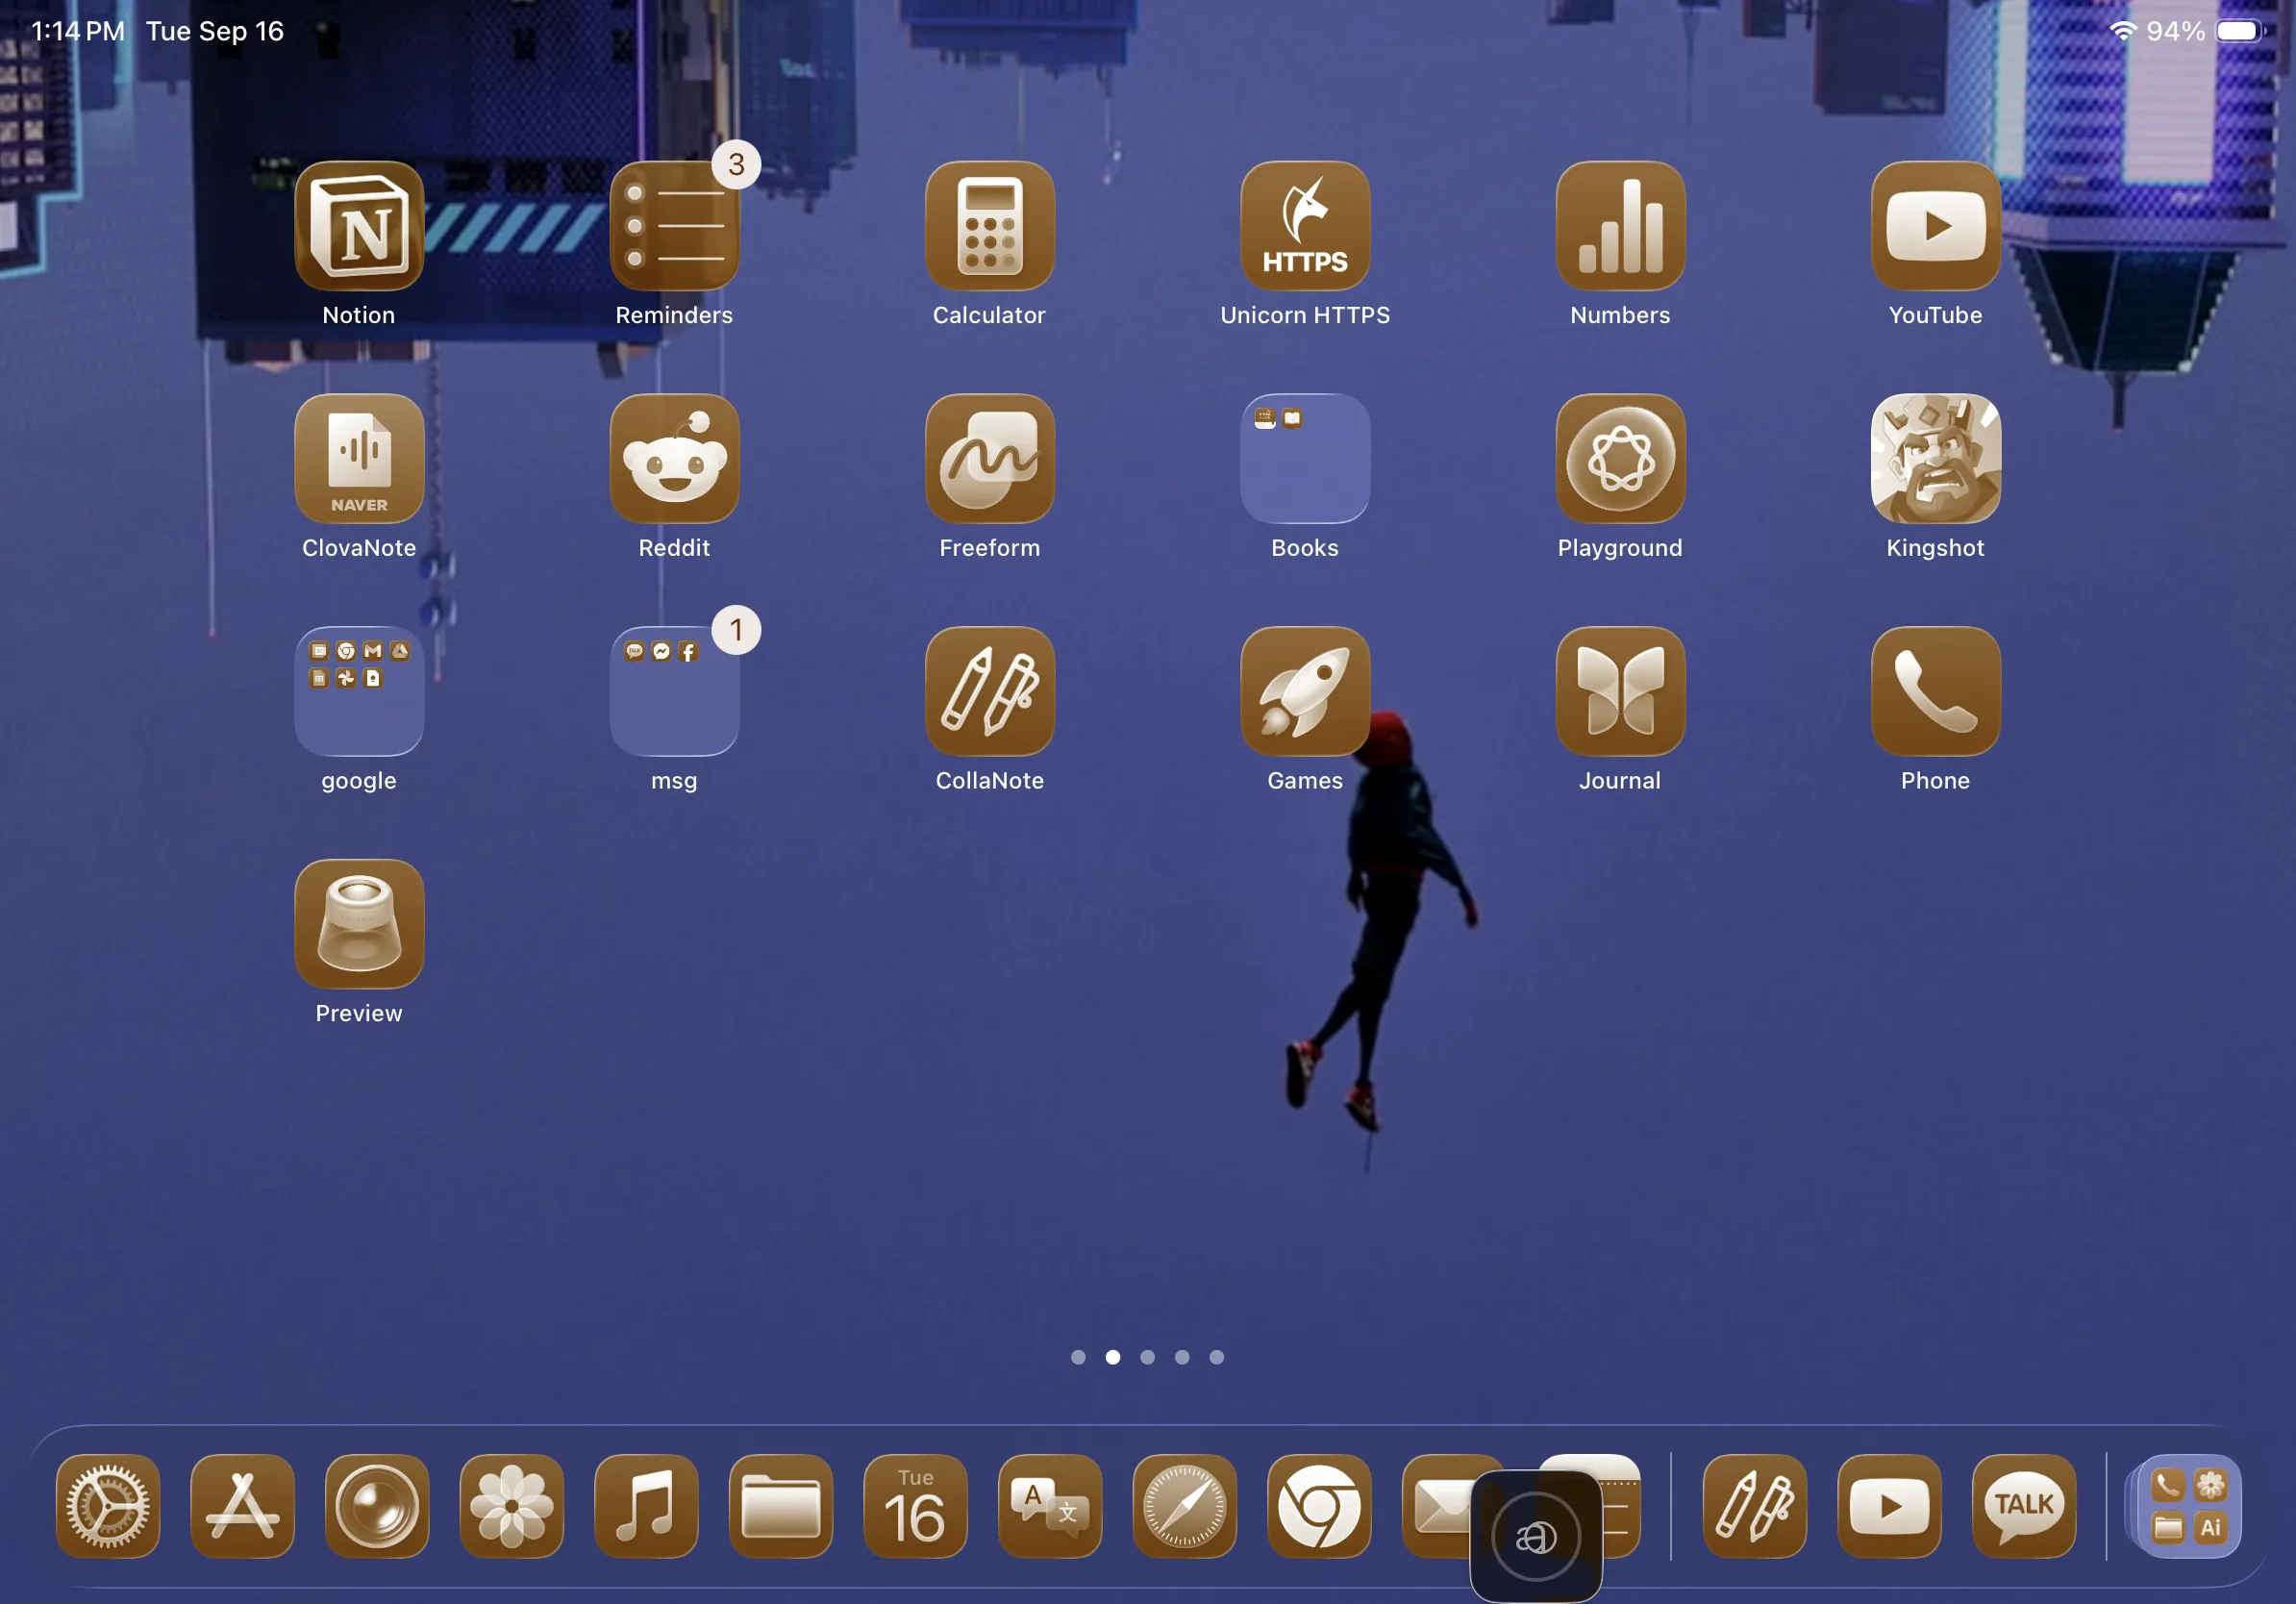Launch the Calculator app
2296x1604 pixels.
990,226
